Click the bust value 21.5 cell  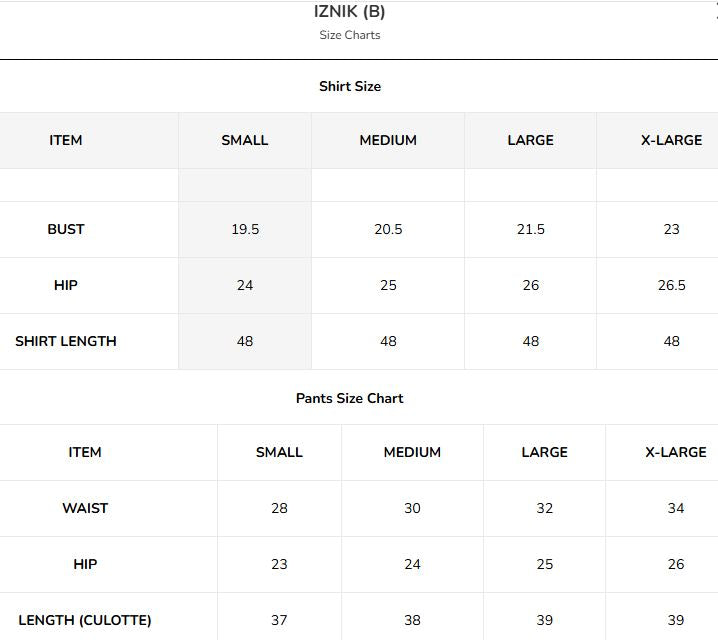coord(531,229)
